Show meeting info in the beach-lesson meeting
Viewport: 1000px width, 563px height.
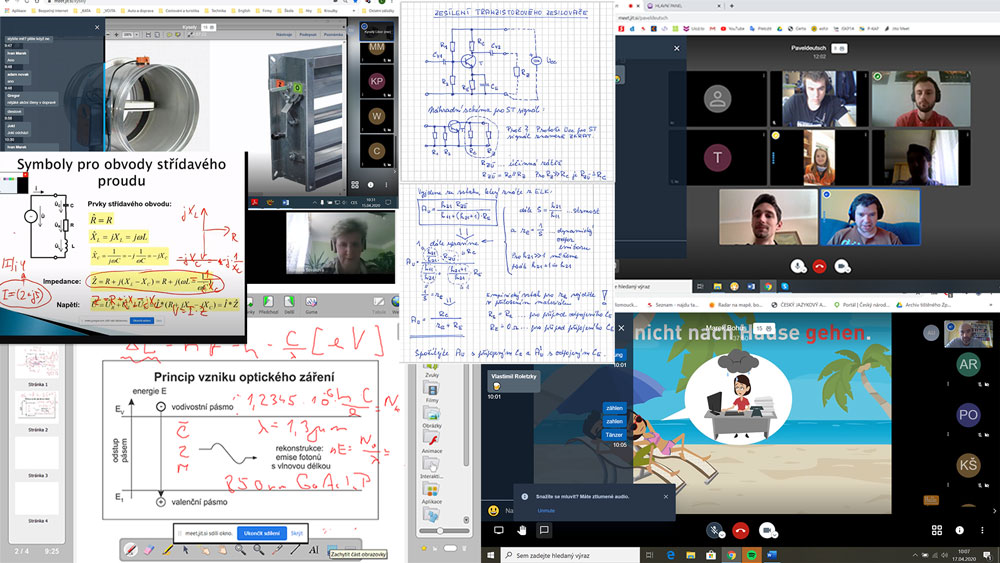pos(959,530)
